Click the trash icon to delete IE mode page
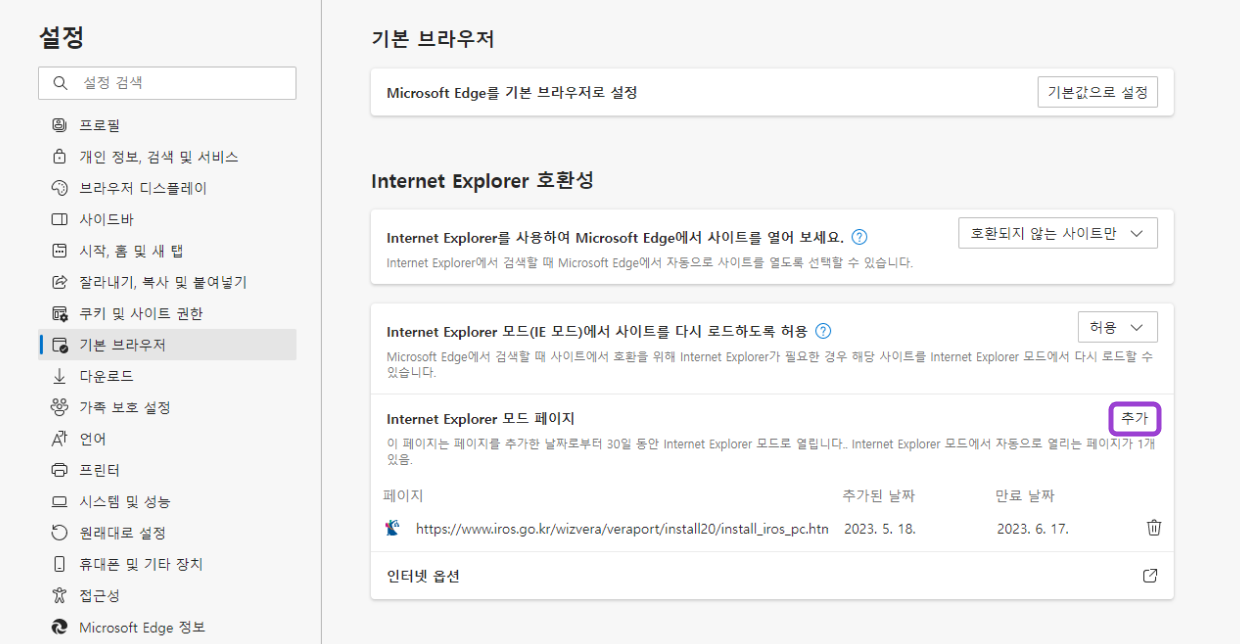The image size is (1240, 644). tap(1153, 527)
